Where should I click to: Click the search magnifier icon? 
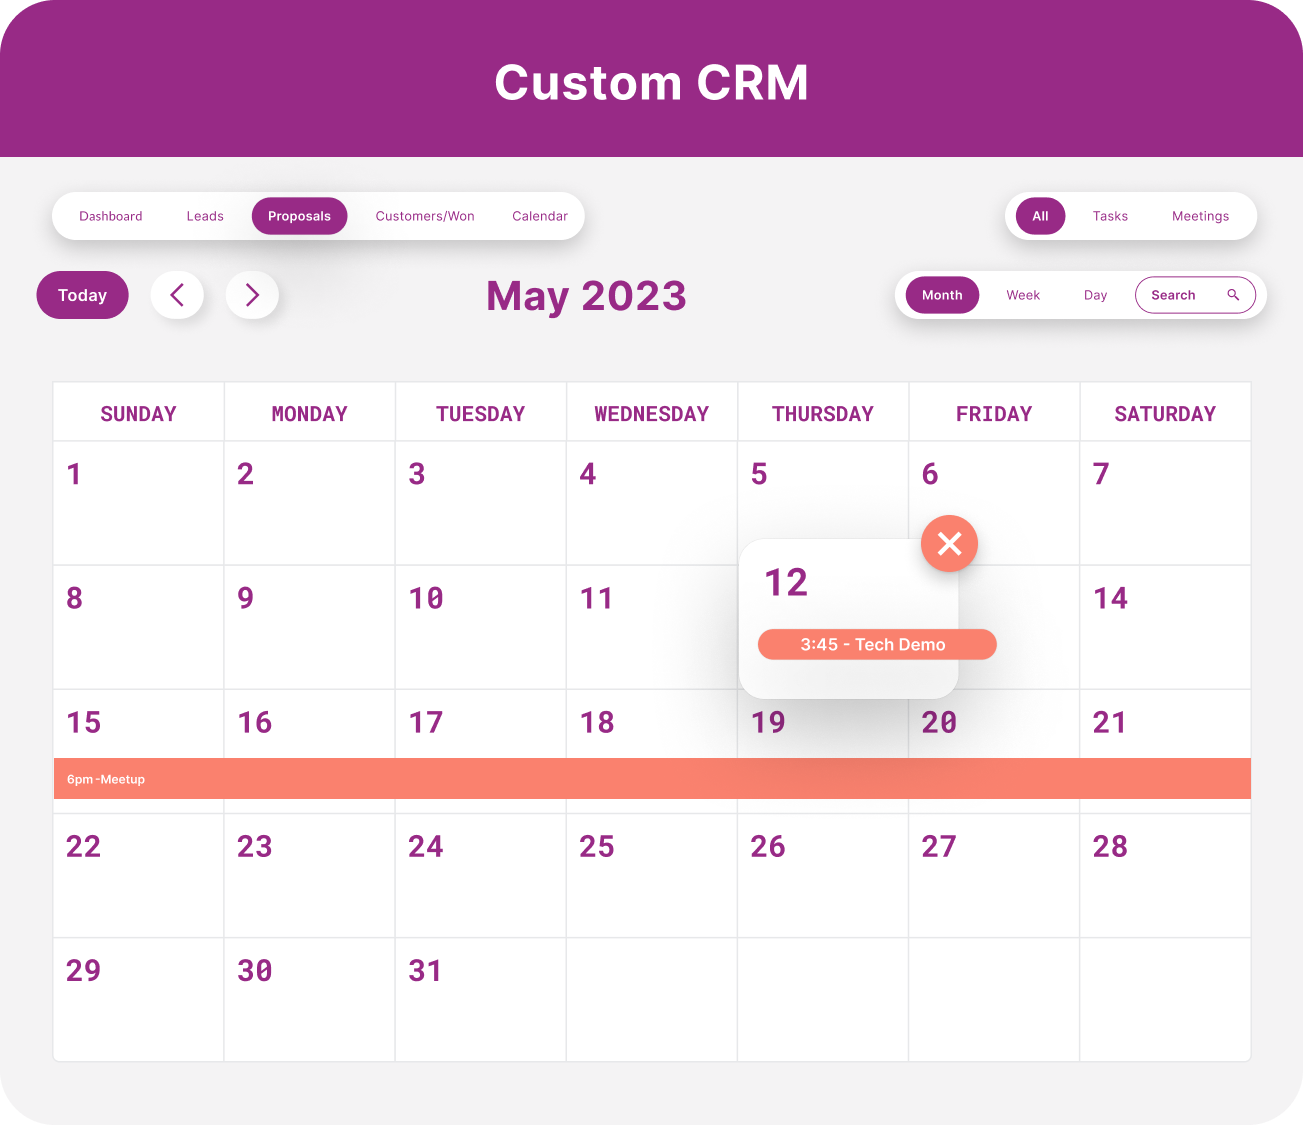pyautogui.click(x=1233, y=295)
